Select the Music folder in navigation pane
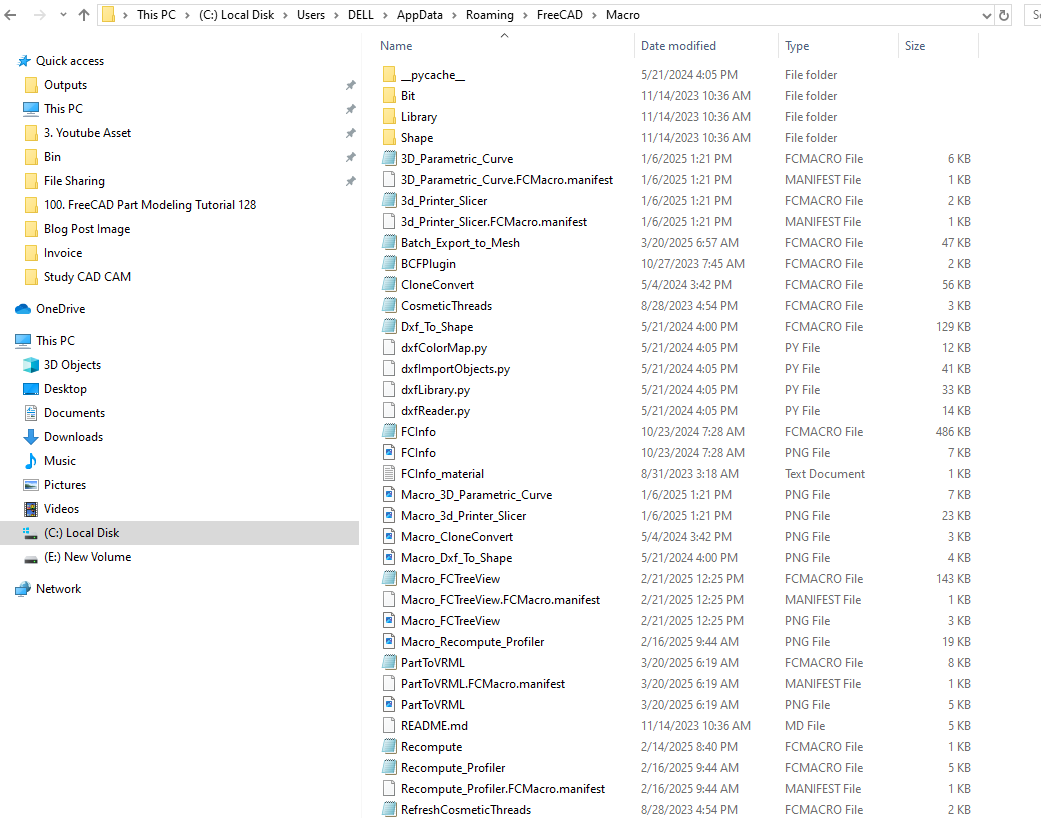 coord(59,461)
